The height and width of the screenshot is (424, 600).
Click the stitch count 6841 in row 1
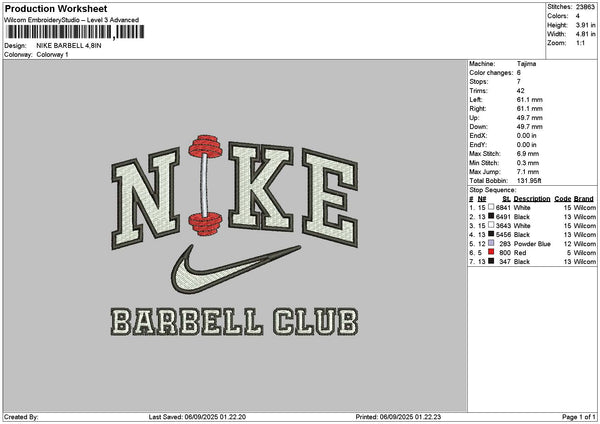503,208
